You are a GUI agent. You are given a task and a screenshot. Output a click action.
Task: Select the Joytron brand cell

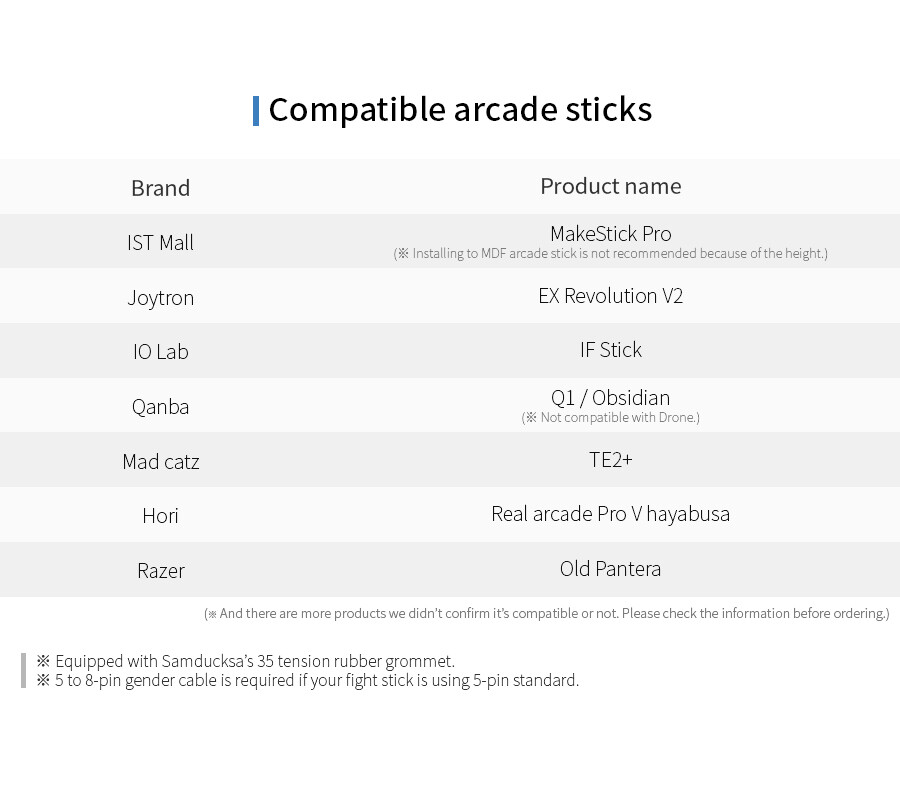(x=161, y=298)
